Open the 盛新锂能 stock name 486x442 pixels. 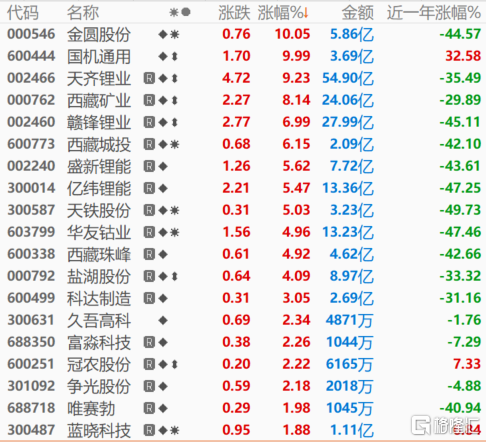coord(99,166)
